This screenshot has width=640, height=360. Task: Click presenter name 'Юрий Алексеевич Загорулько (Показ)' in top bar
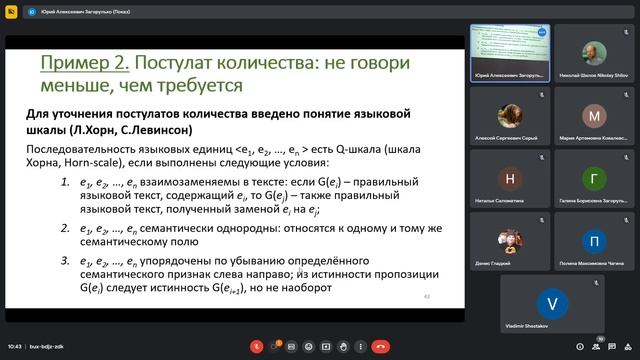pos(86,12)
